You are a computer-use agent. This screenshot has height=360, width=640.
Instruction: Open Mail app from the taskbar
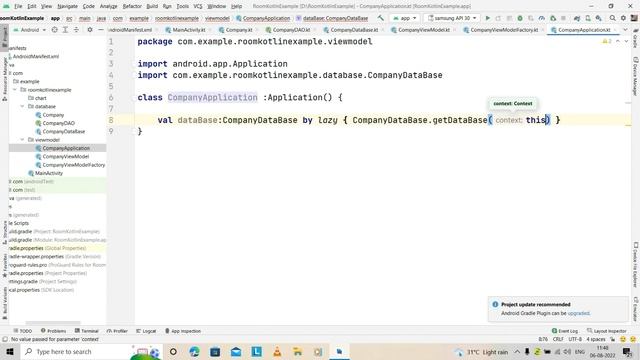(x=236, y=351)
